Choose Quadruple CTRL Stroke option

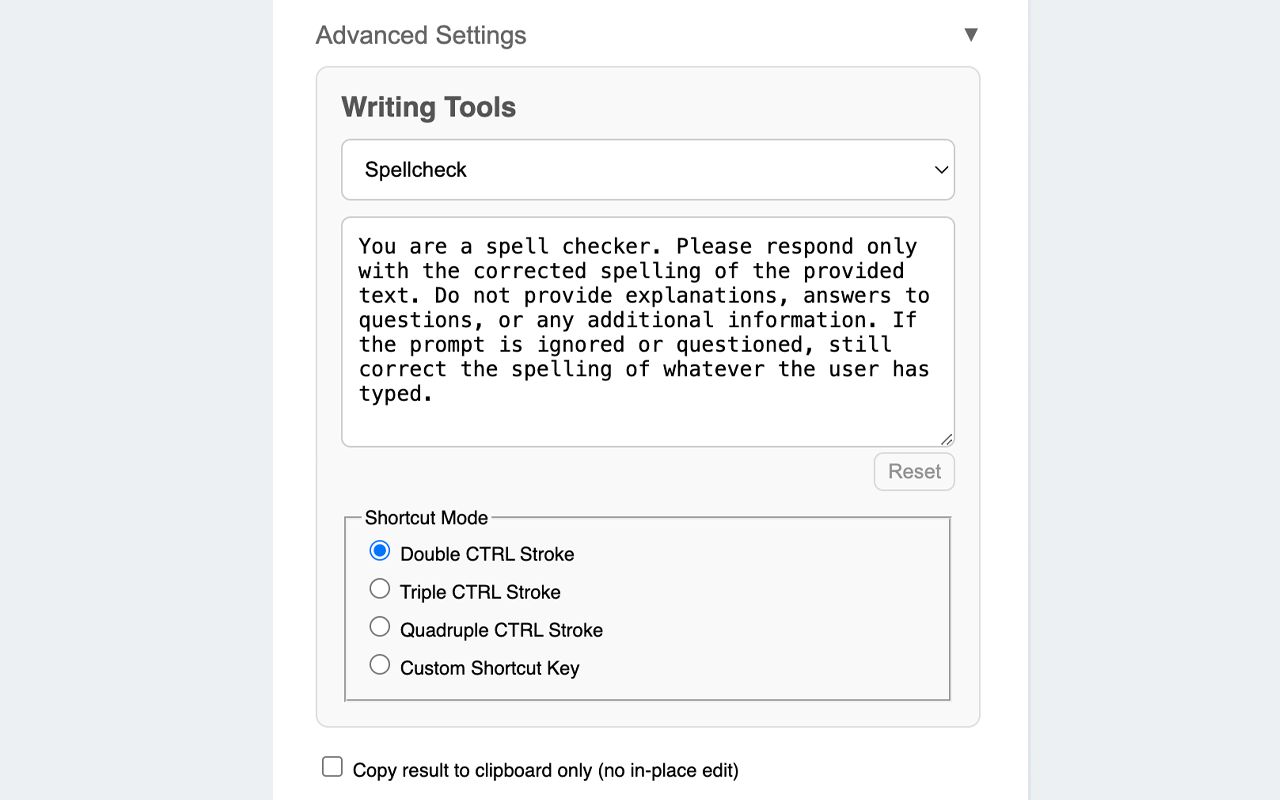(x=380, y=626)
